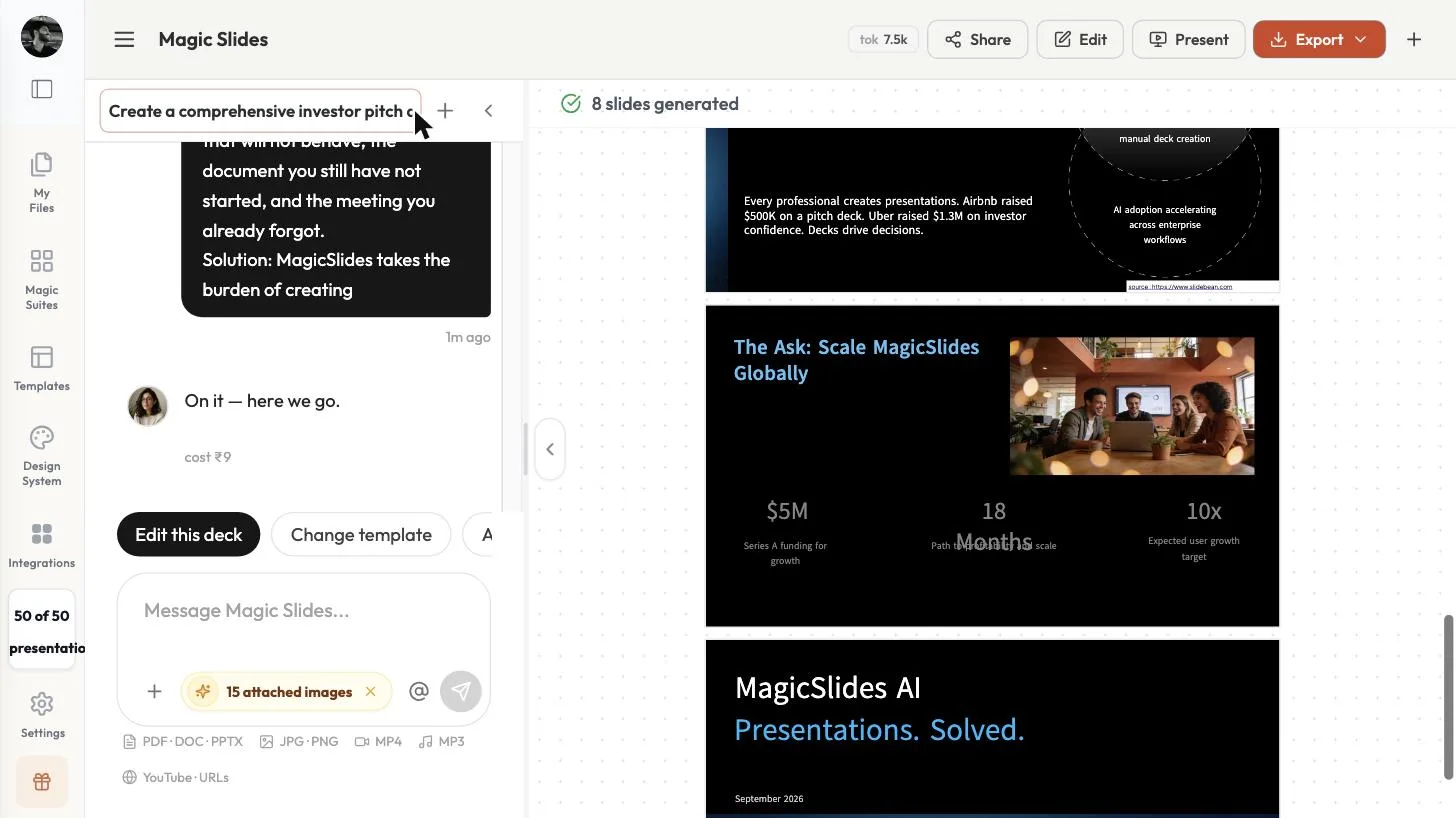Open Templates section

point(41,368)
